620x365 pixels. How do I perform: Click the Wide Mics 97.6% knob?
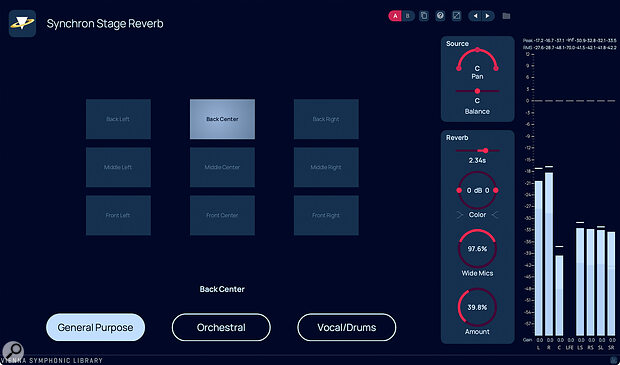click(x=477, y=249)
